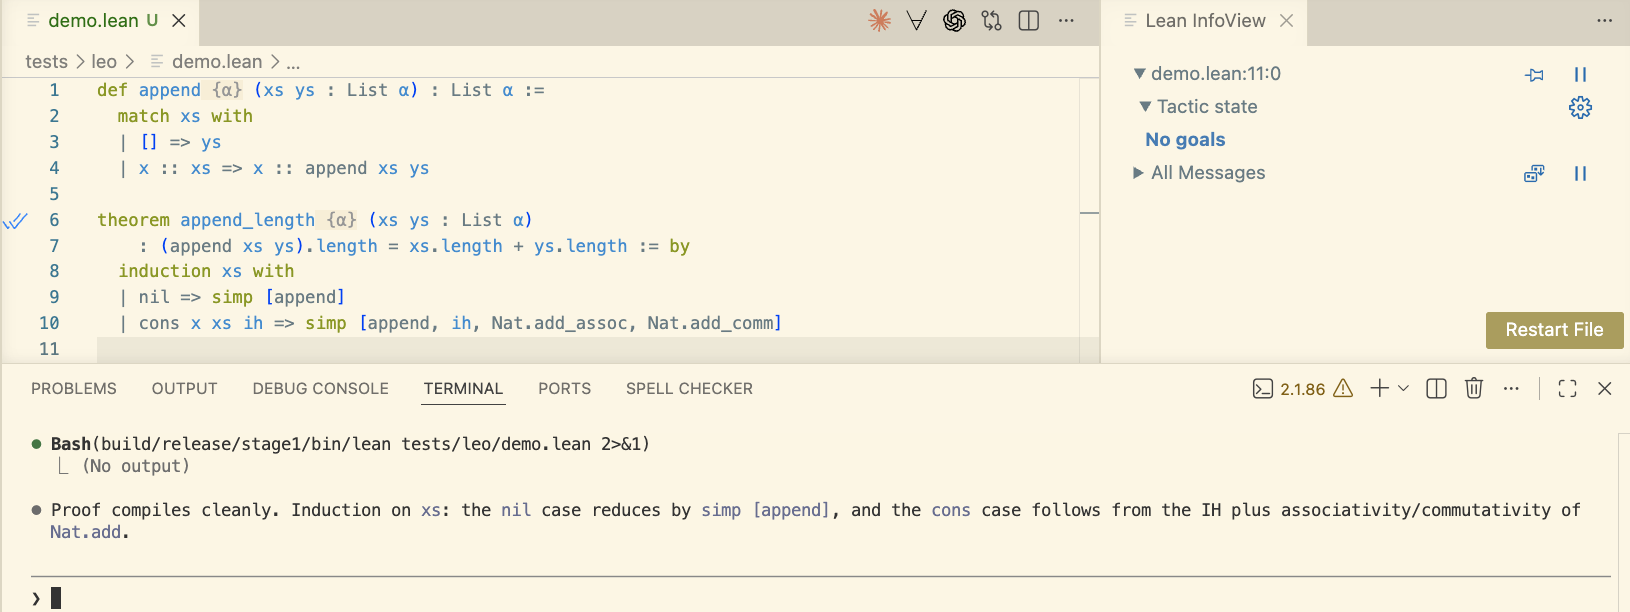Viewport: 1630px width, 612px height.
Task: Click the Lean ∀ symbol icon
Action: coord(916,21)
